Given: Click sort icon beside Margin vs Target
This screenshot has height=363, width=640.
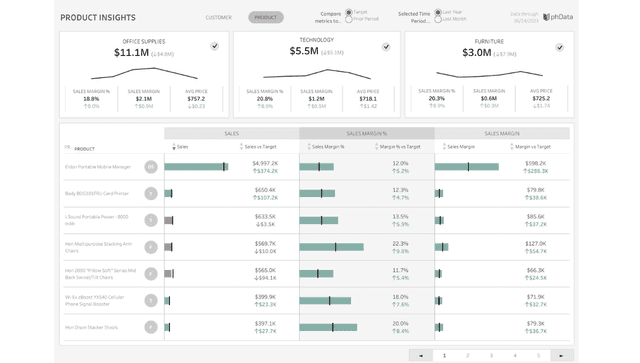Looking at the screenshot, I should [511, 147].
